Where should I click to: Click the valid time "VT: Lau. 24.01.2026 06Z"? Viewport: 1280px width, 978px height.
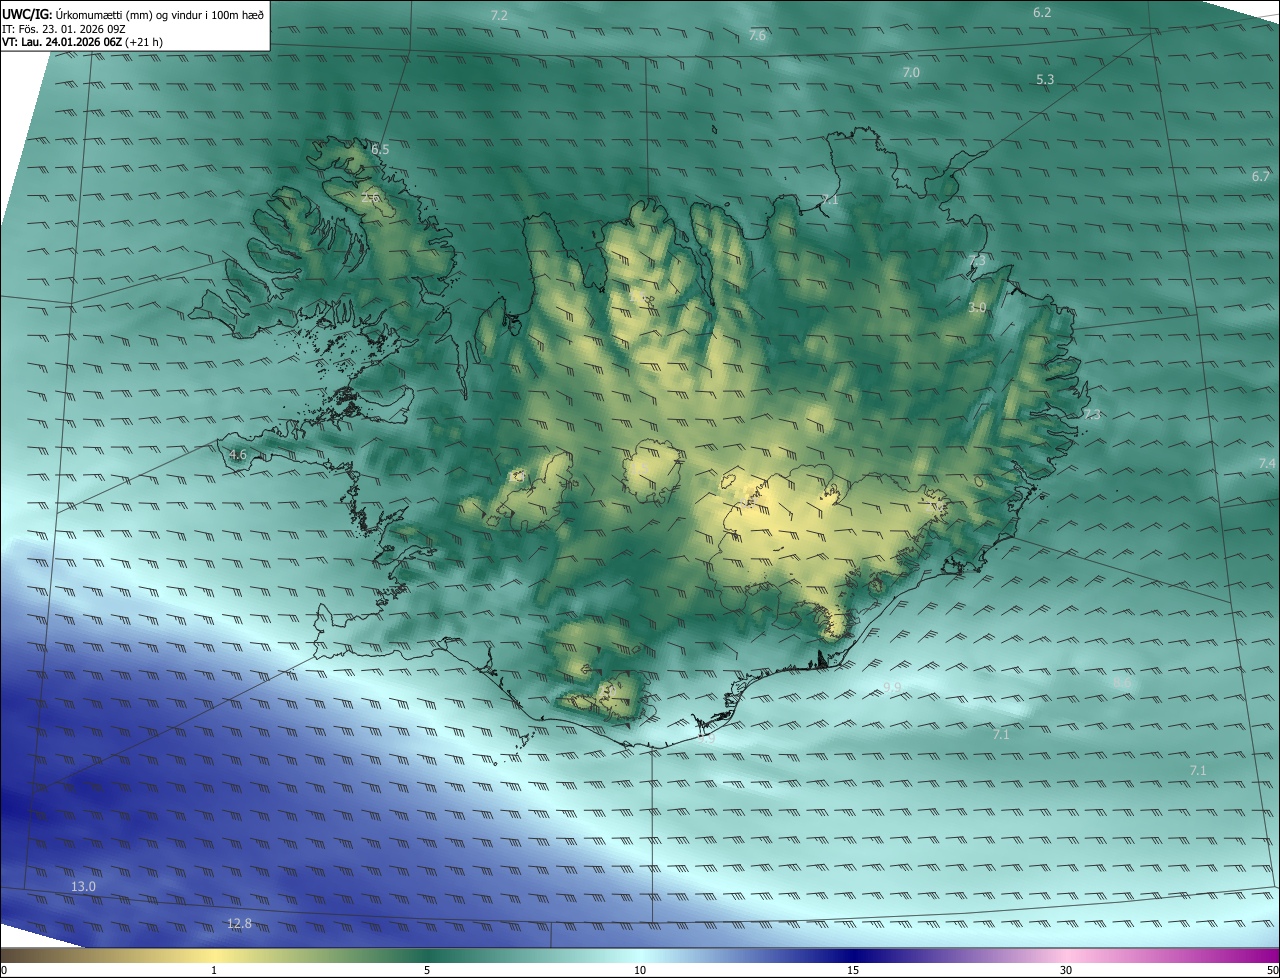click(61, 42)
